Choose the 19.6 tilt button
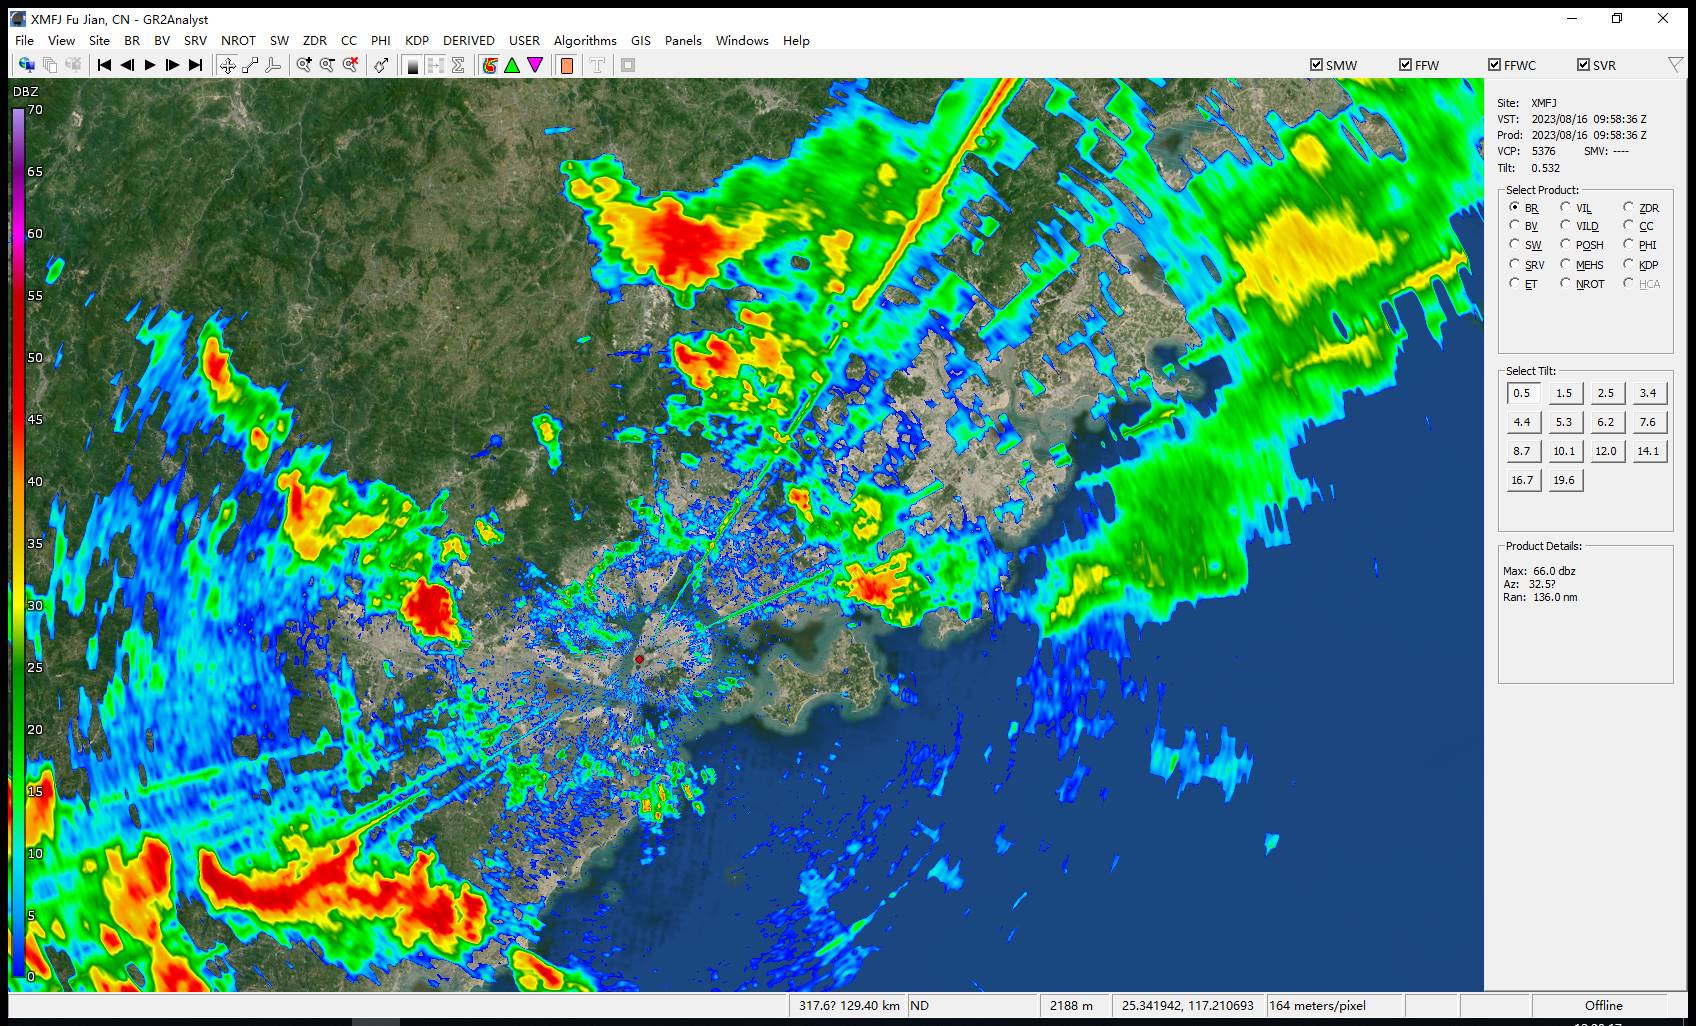 1563,480
